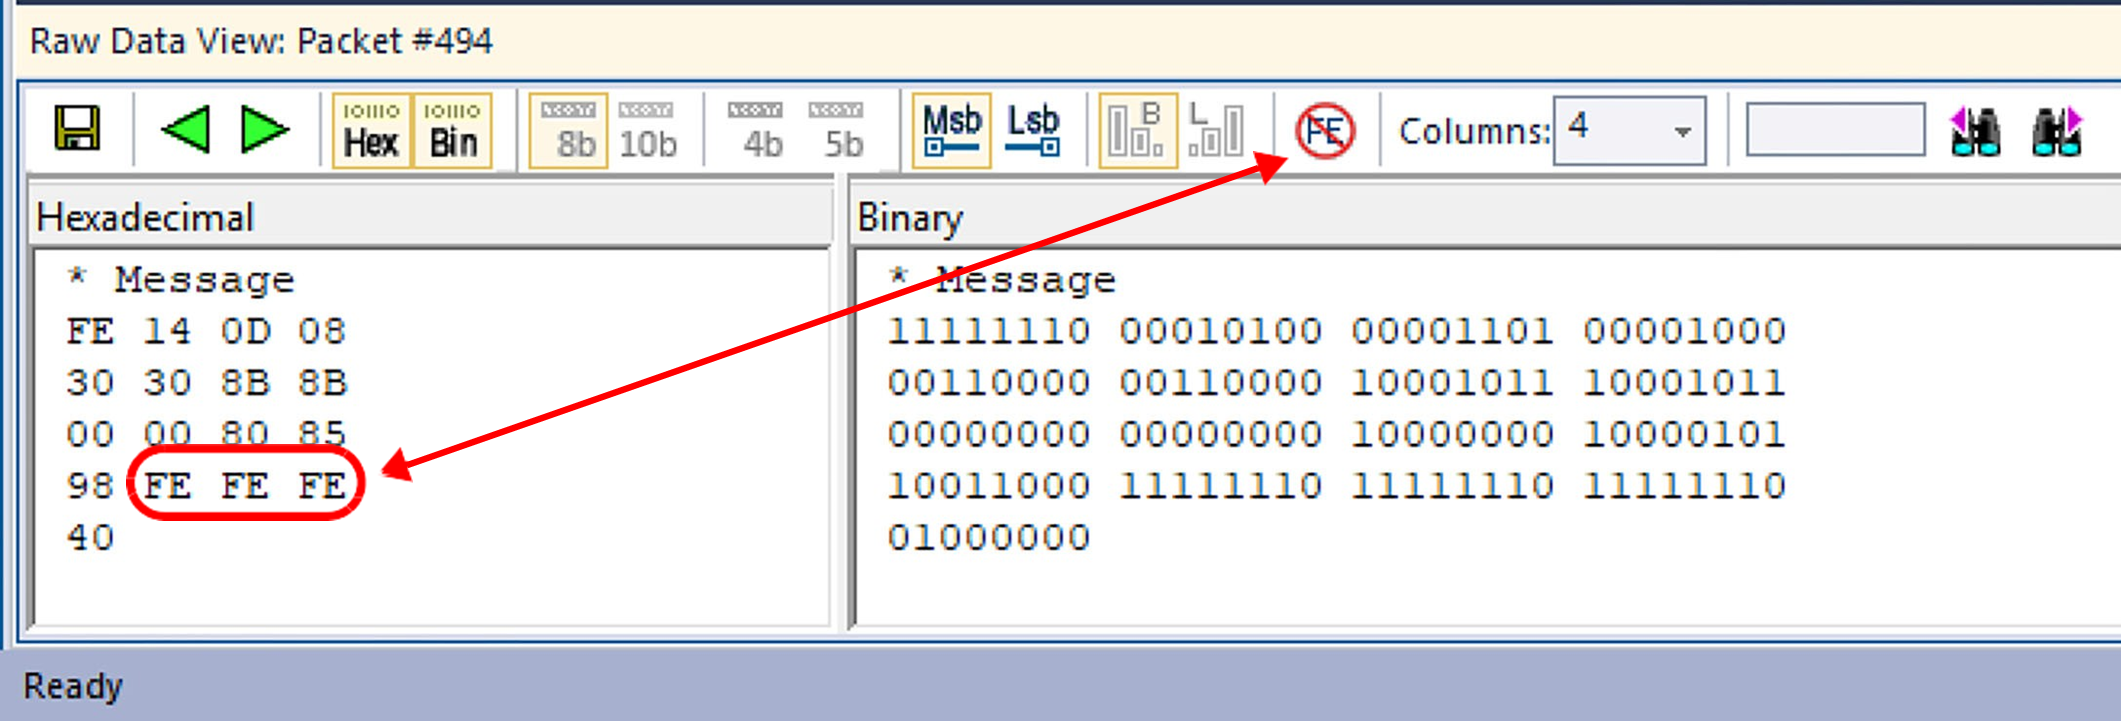
Task: Toggle the Bin view button
Action: 453,131
